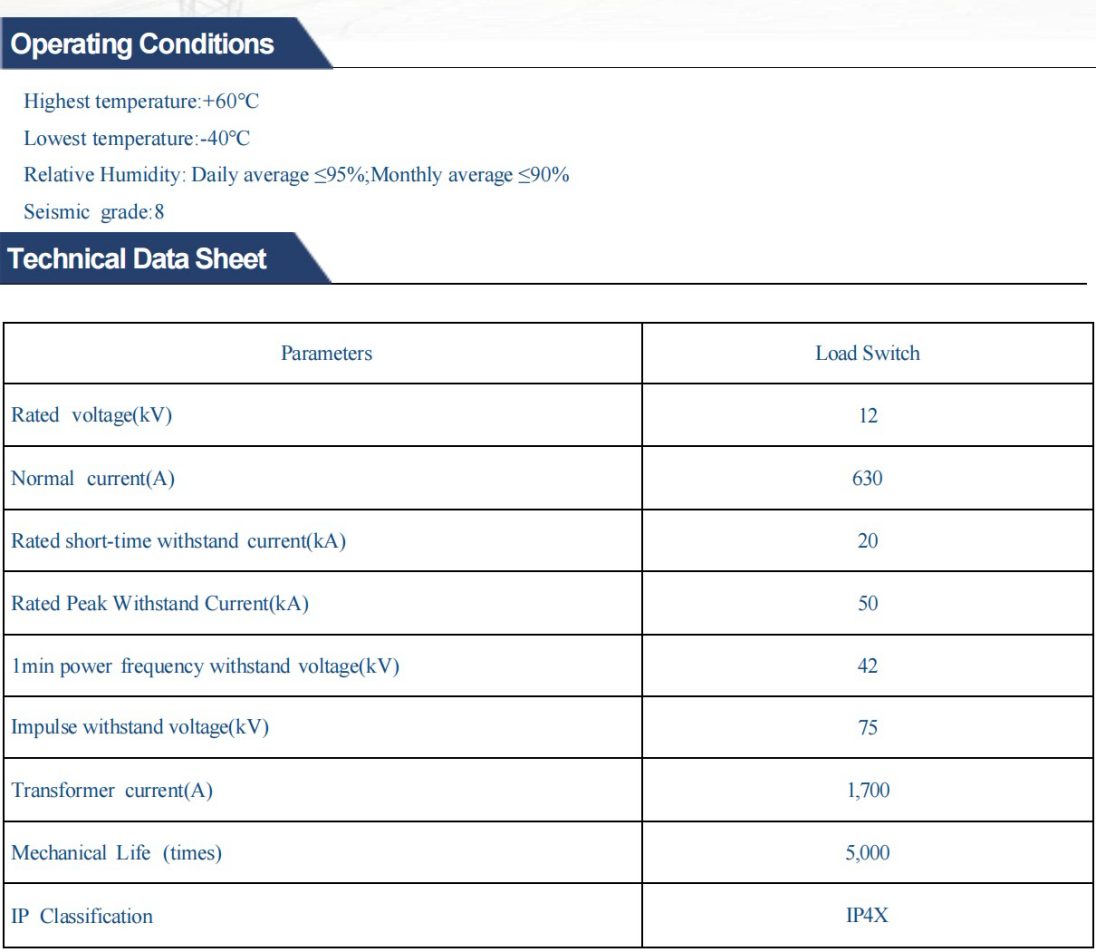Click the Rated Peak Withstand Current label
Viewport: 1096px width, 952px height.
160,604
